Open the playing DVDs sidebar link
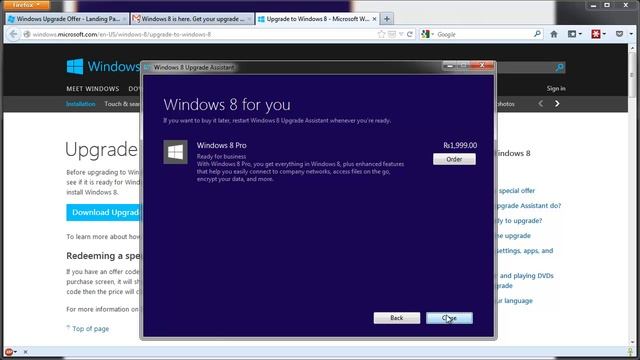The height and width of the screenshot is (360, 640). [526, 276]
